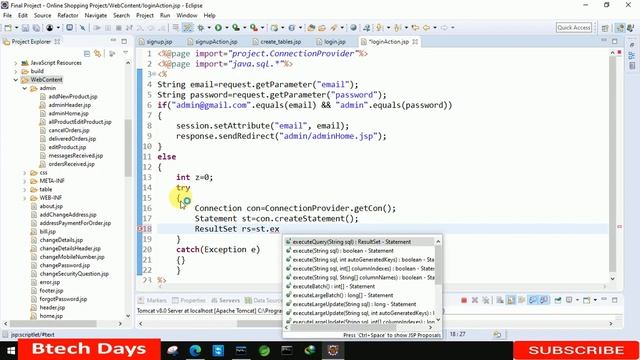Open dropdown arrow beside Run button

[x=227, y=28]
